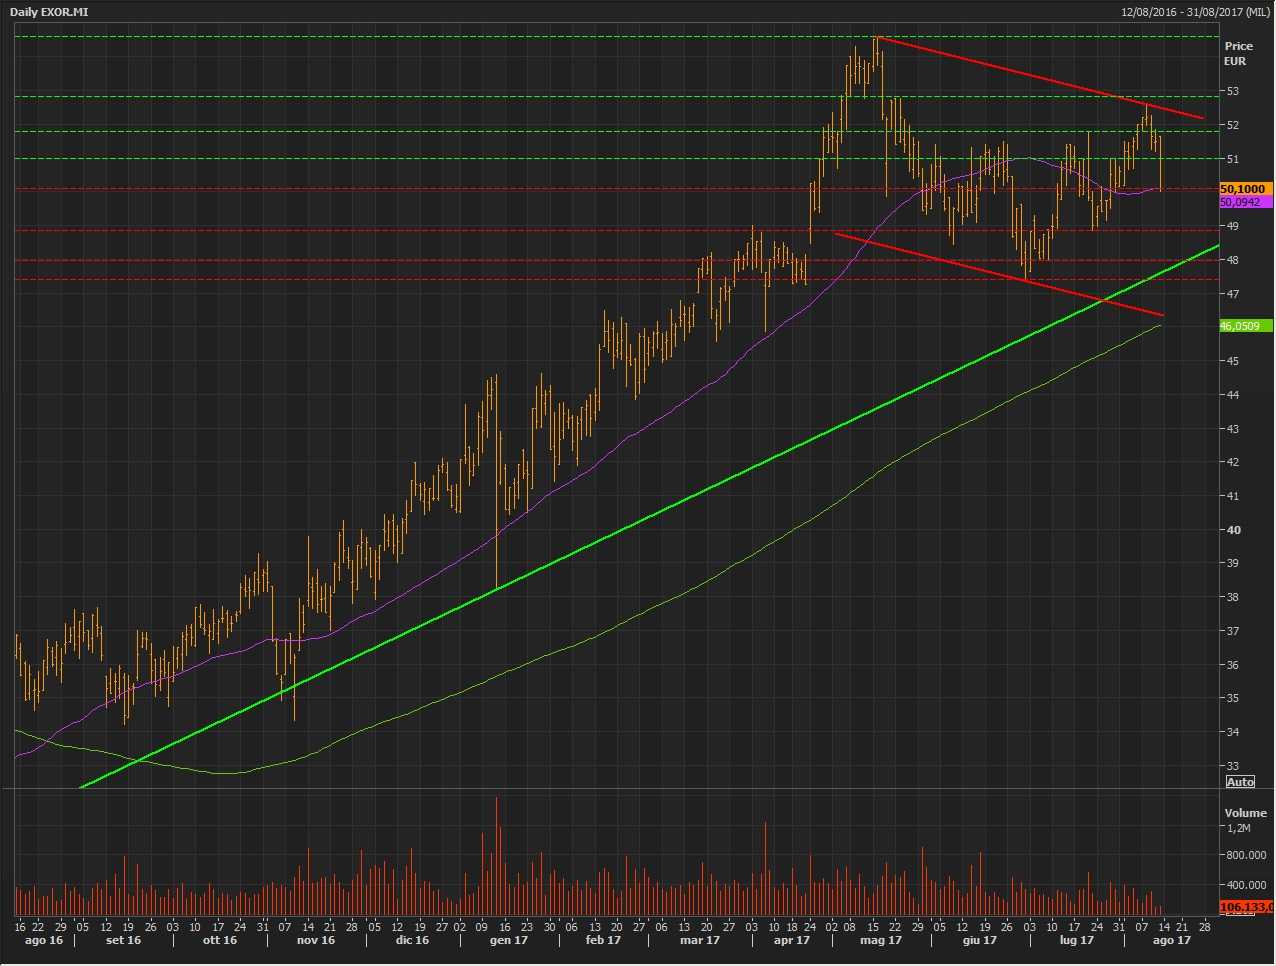Click the 'nov 16' month label

(x=315, y=940)
